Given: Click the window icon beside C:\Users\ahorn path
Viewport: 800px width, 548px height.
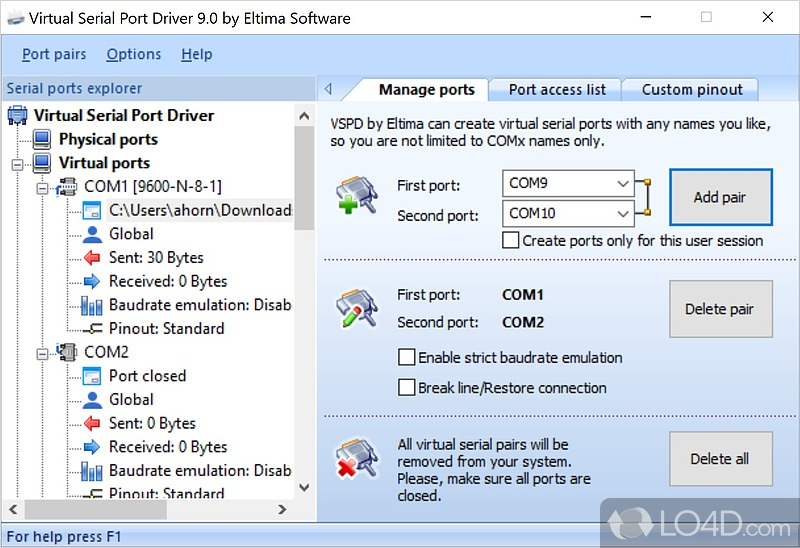Looking at the screenshot, I should point(92,210).
